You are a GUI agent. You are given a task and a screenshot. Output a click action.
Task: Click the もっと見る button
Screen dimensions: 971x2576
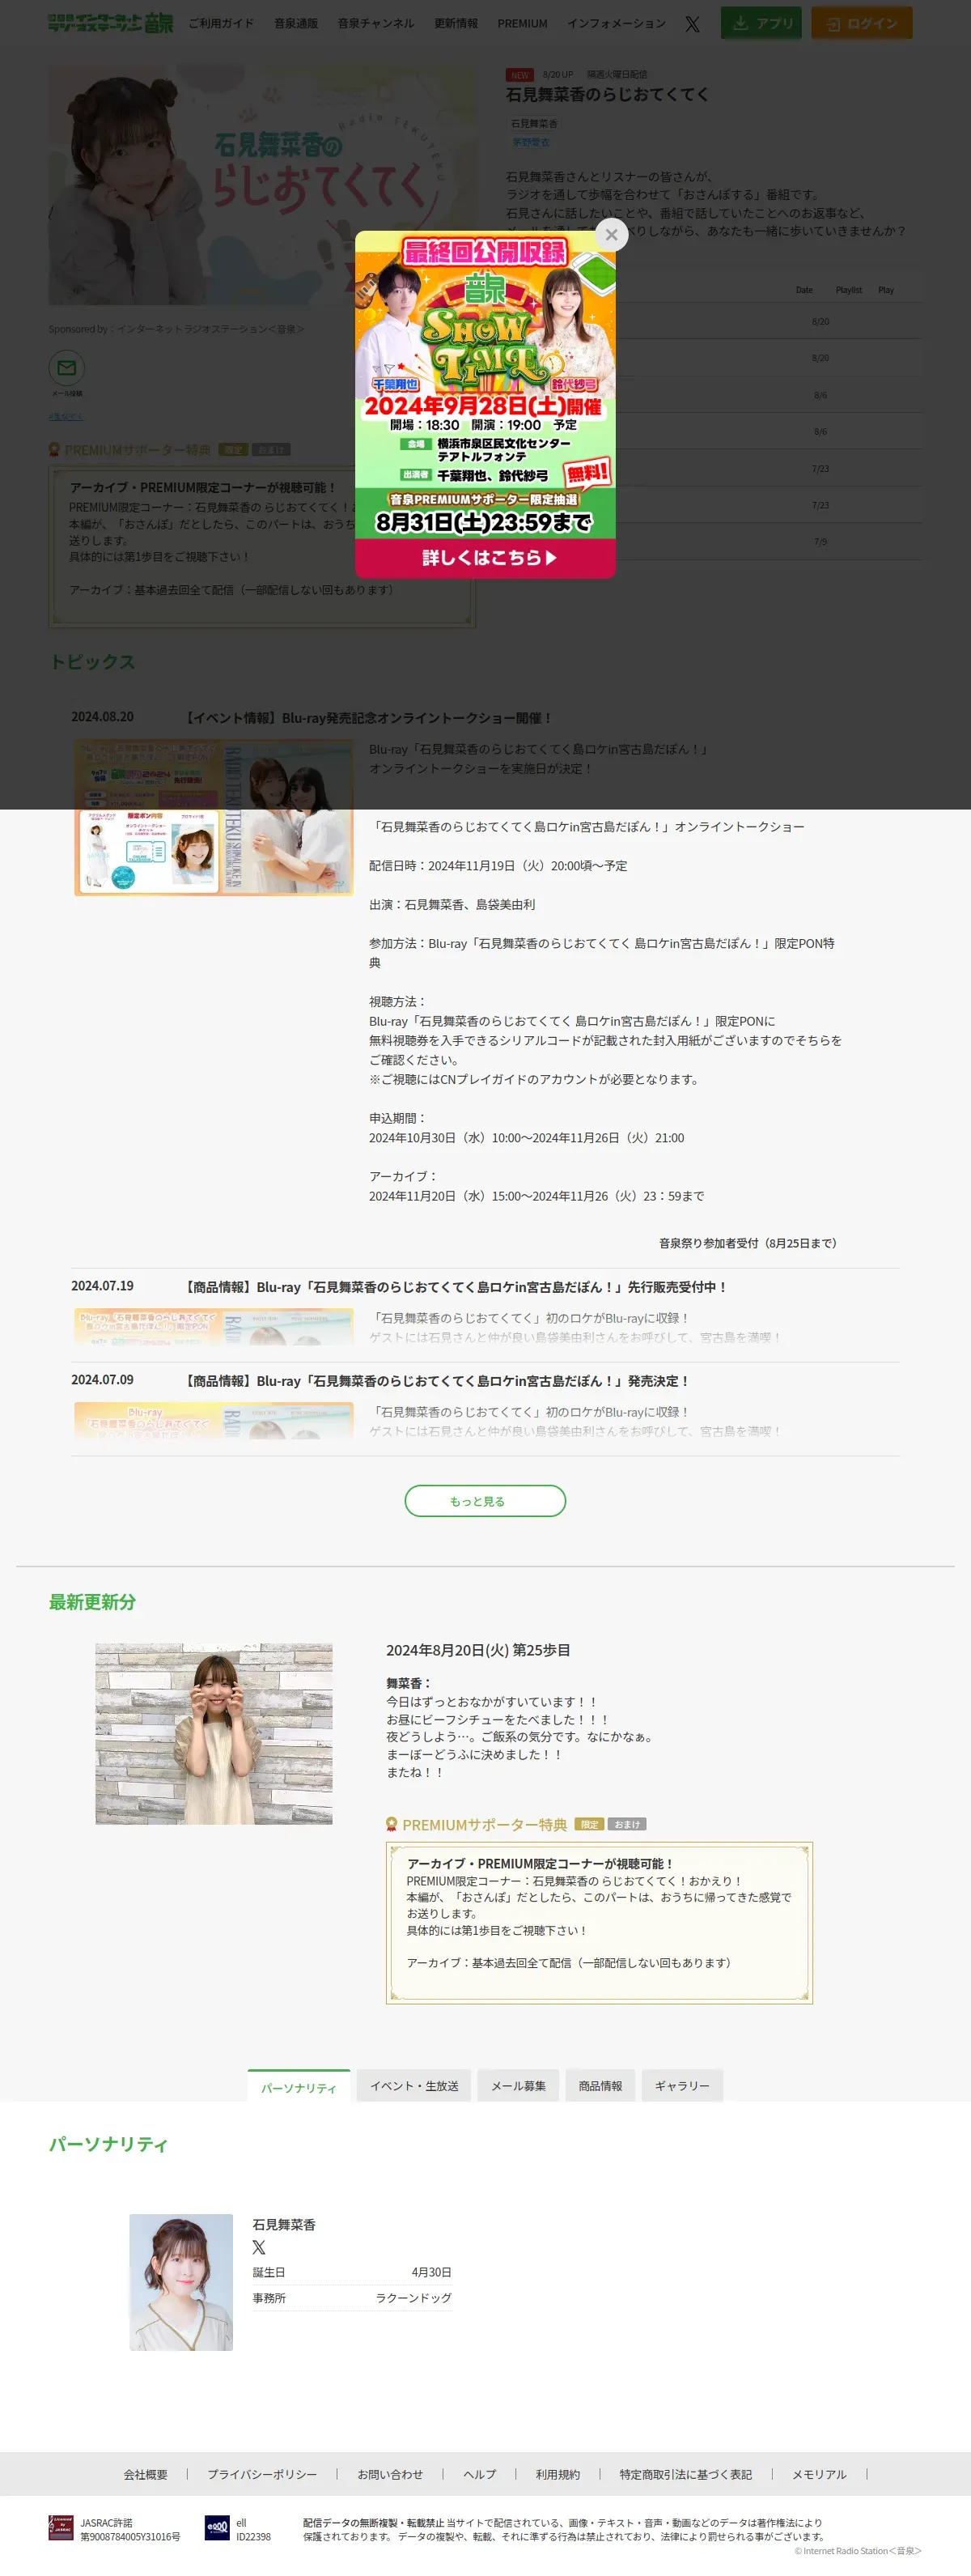tap(485, 1501)
